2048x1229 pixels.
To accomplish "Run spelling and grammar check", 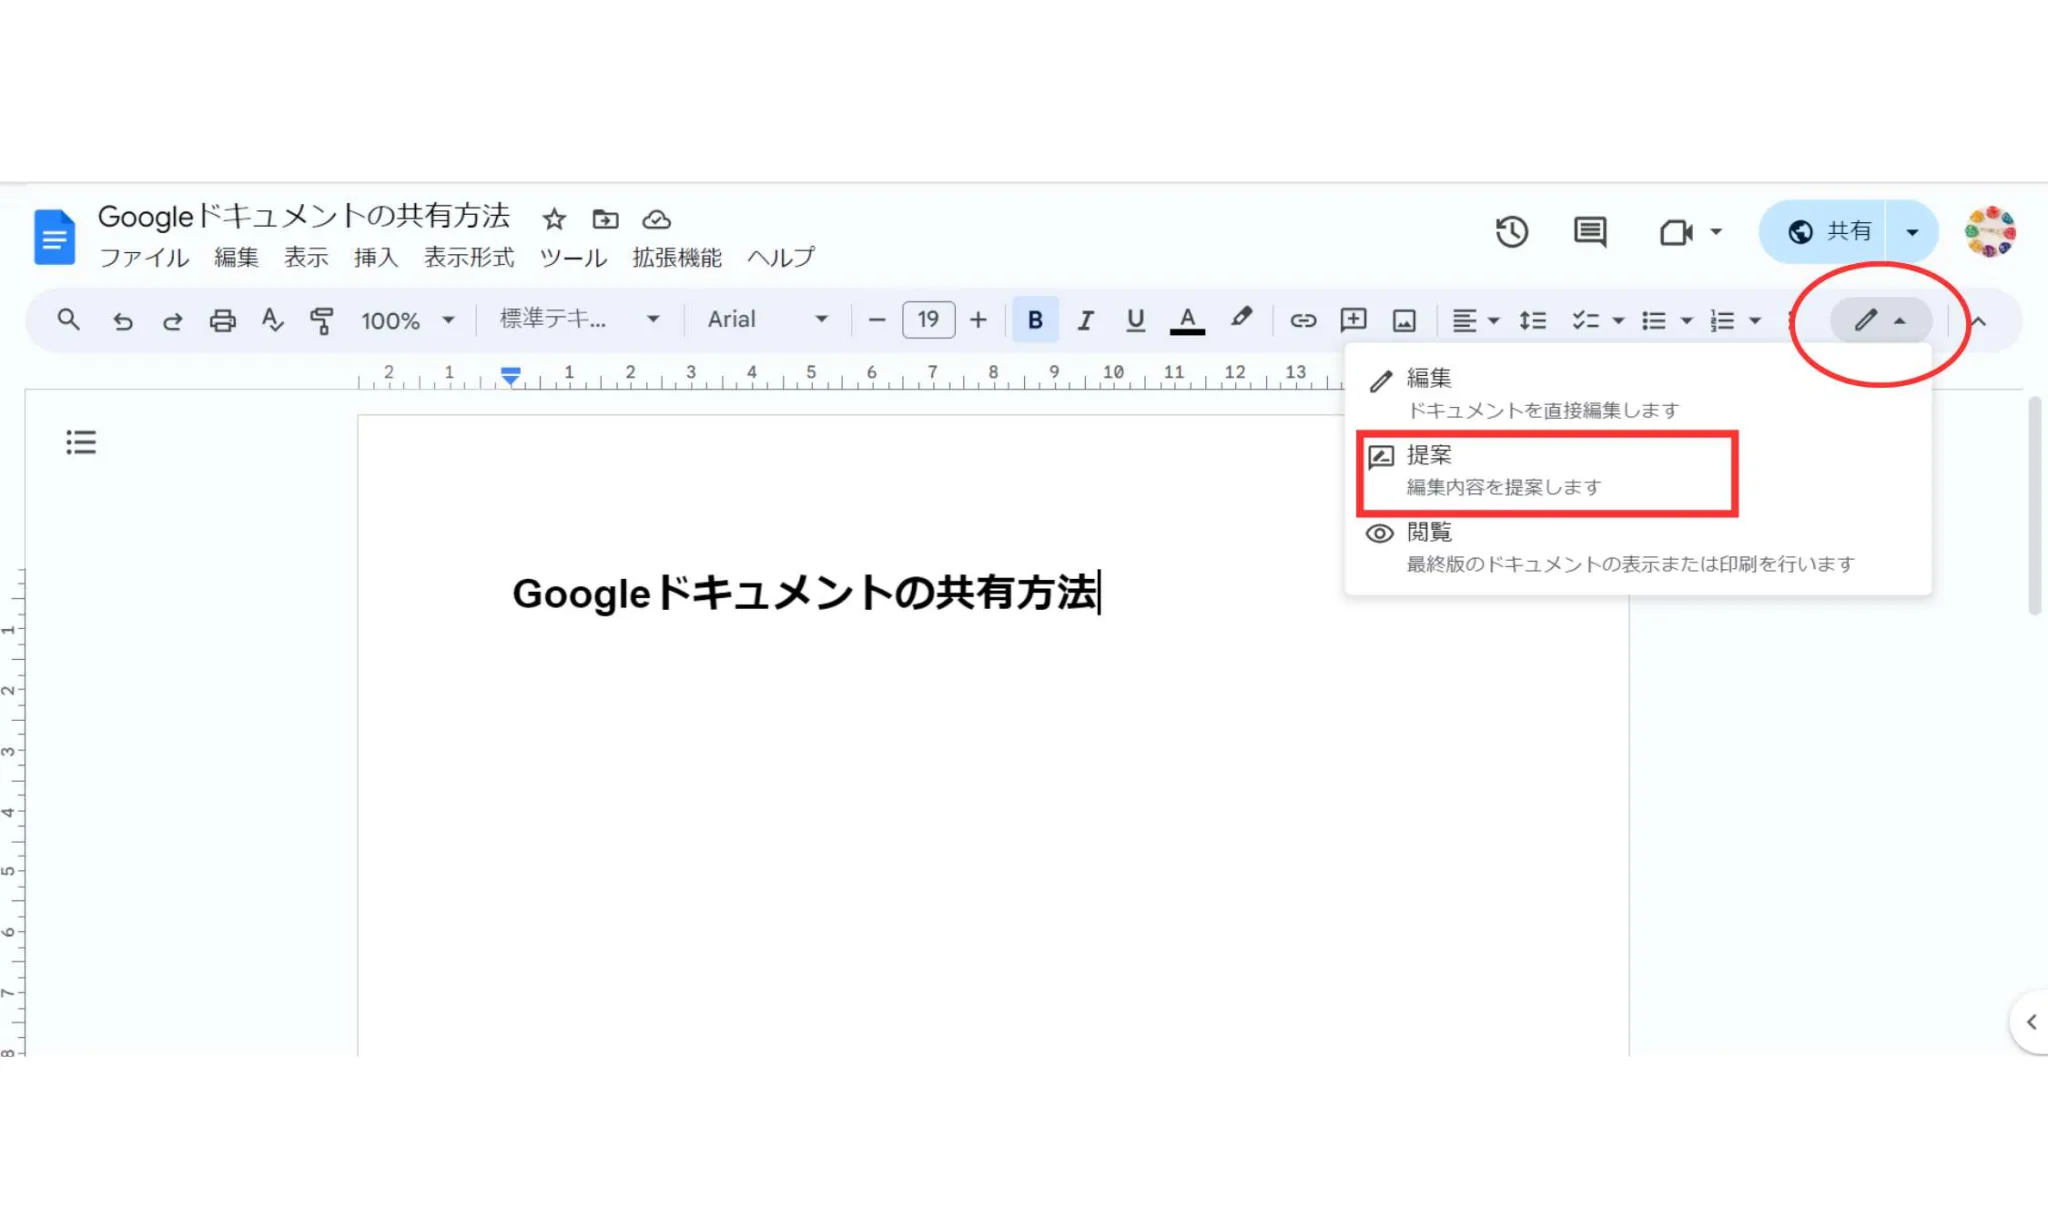I will click(x=272, y=320).
